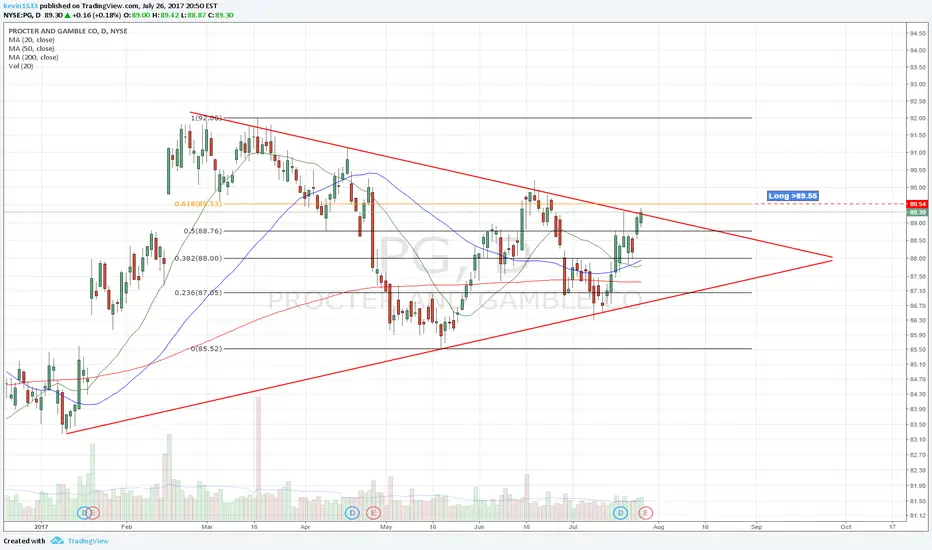Select the MA (20, close) indicator label

(32, 40)
